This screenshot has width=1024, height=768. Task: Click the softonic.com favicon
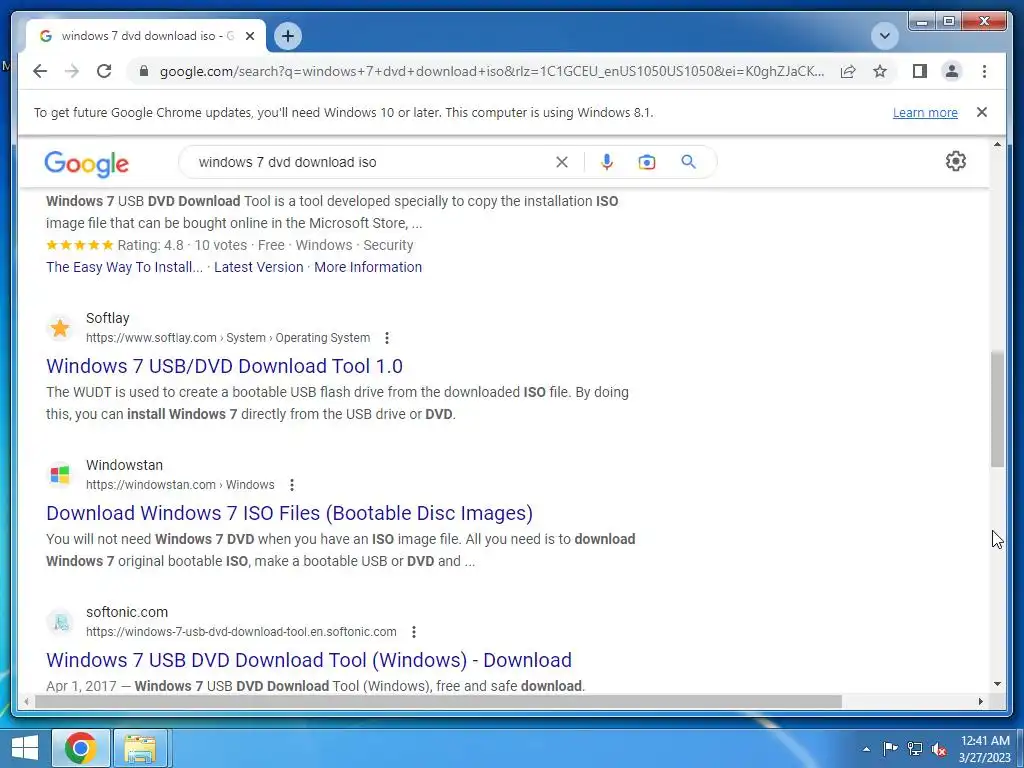(60, 622)
